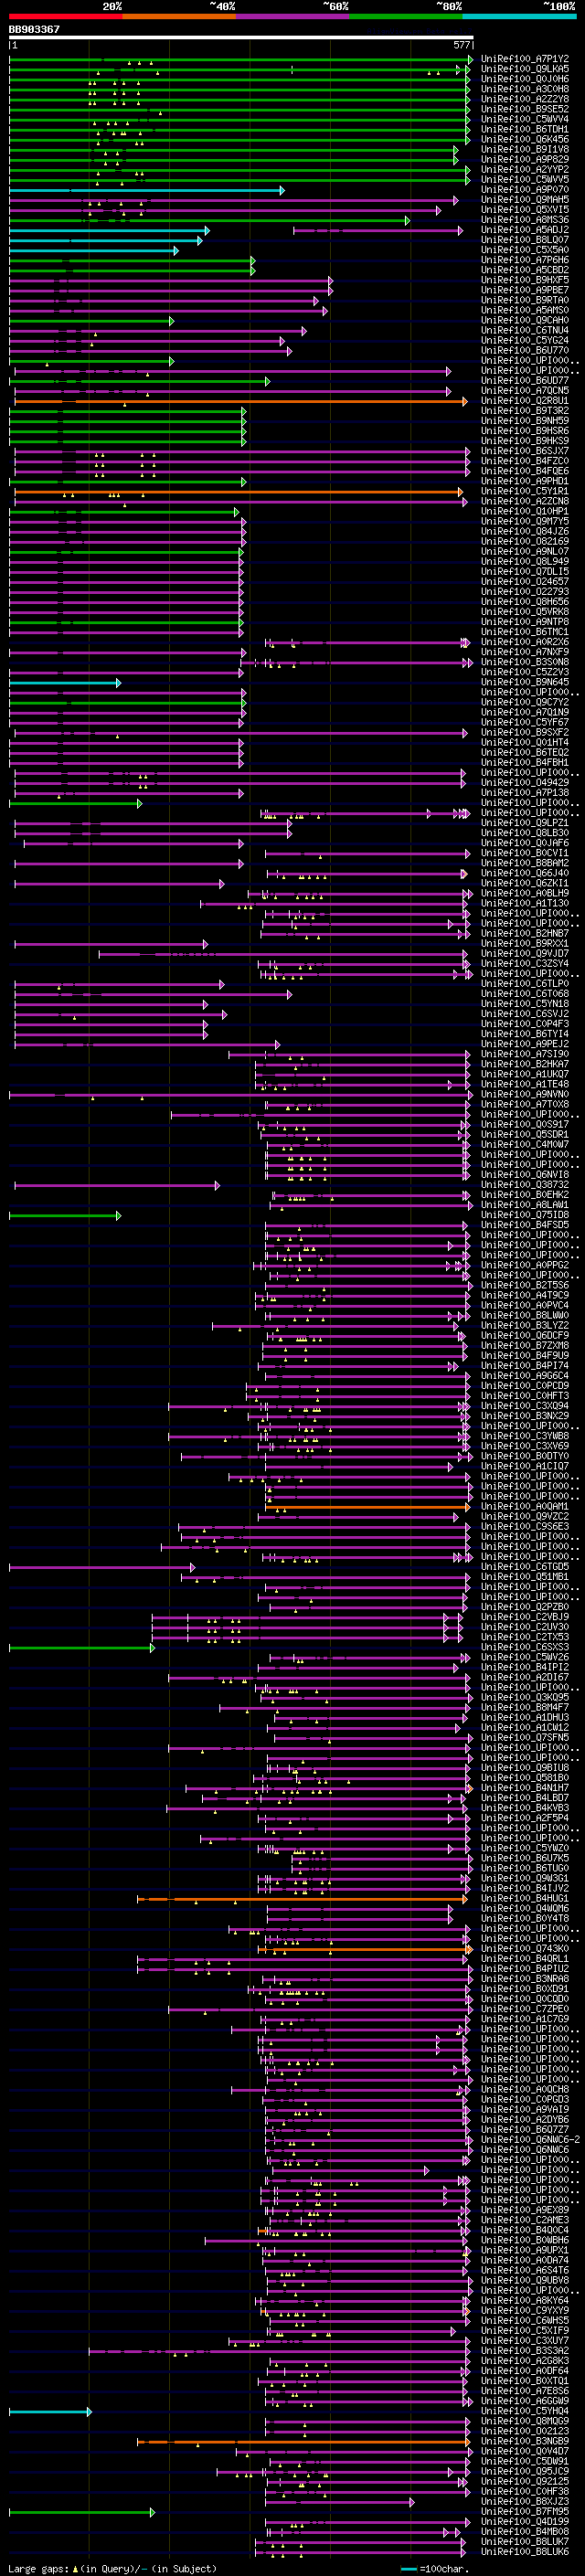The width and height of the screenshot is (585, 2576).
Task: Click the UniRef100_A9PHD1 label
Action: [525, 481]
